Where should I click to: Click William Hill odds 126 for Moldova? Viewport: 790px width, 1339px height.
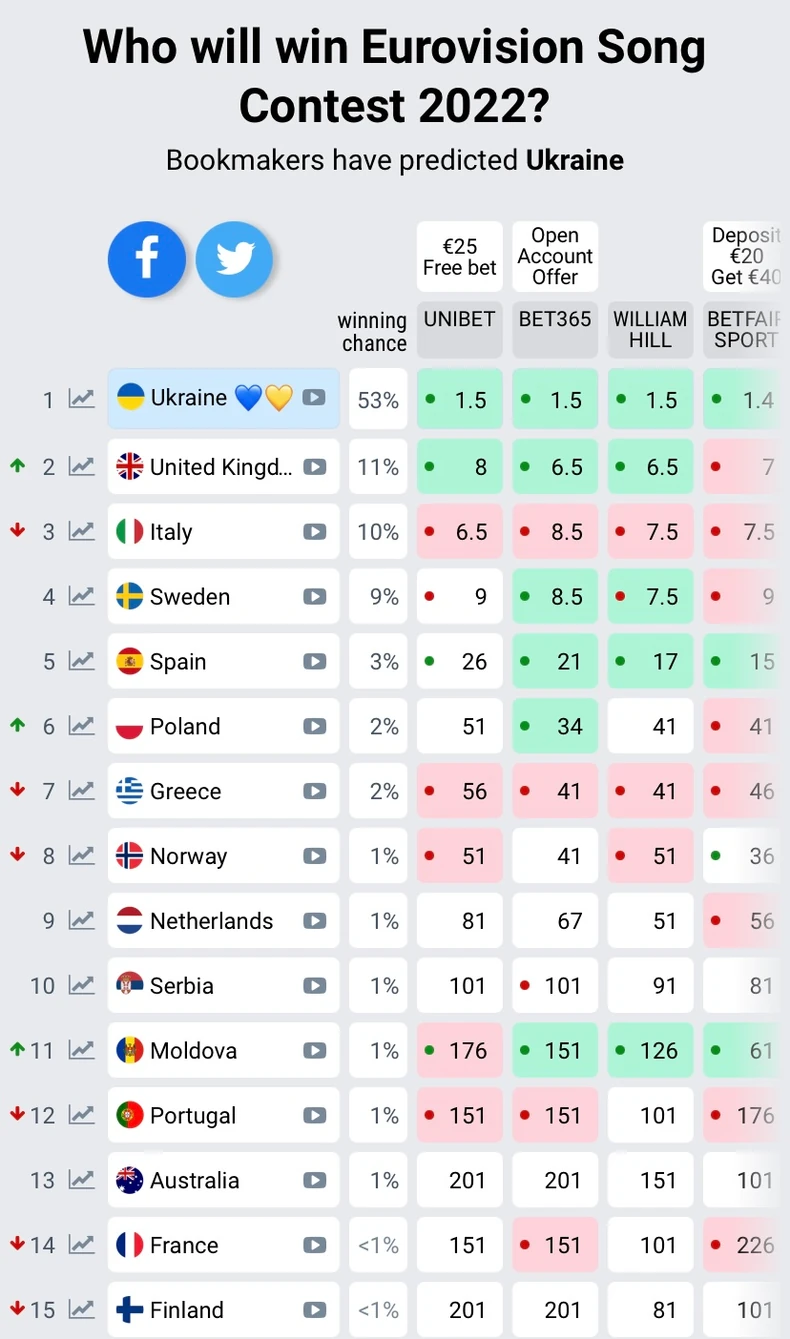tap(650, 1051)
